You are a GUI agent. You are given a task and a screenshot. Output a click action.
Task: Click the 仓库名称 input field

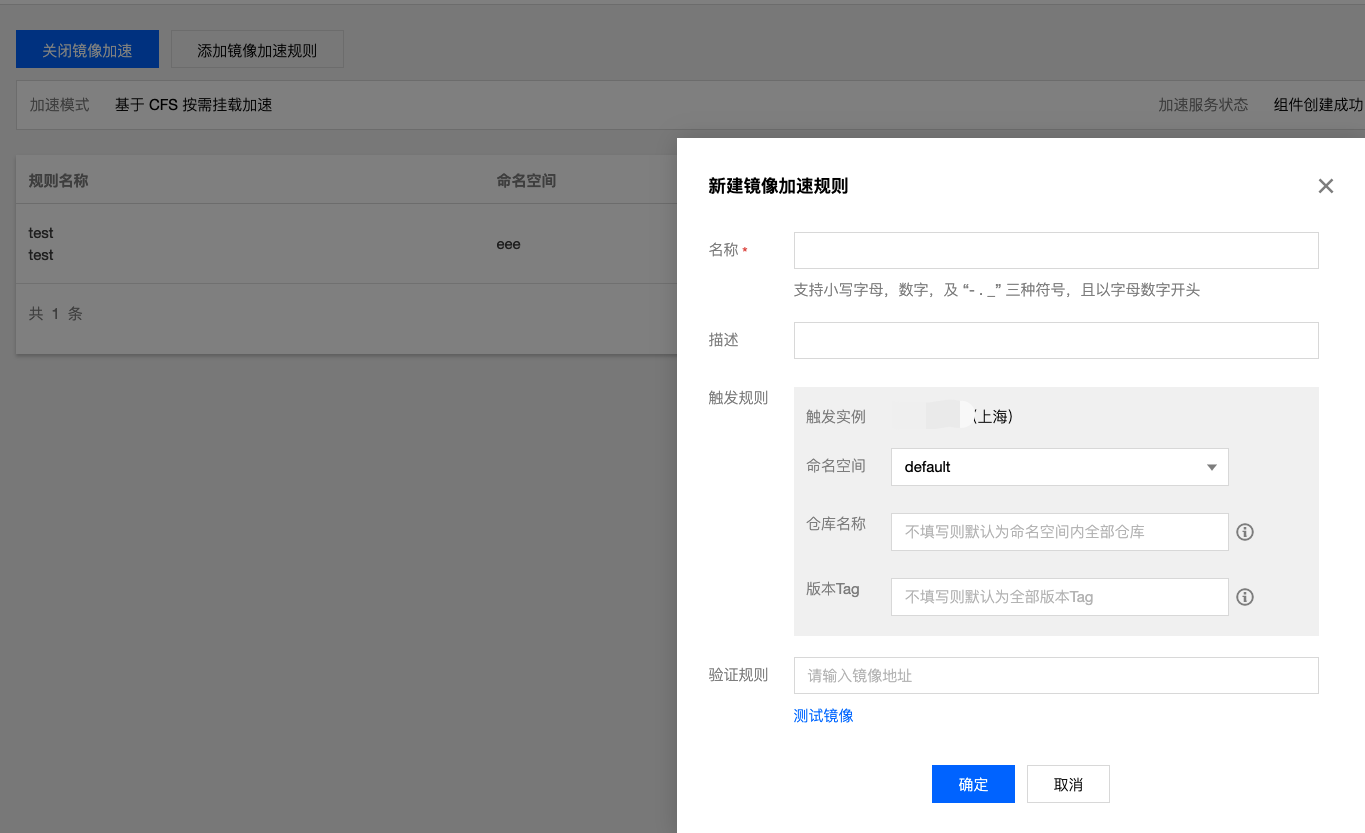[1059, 532]
